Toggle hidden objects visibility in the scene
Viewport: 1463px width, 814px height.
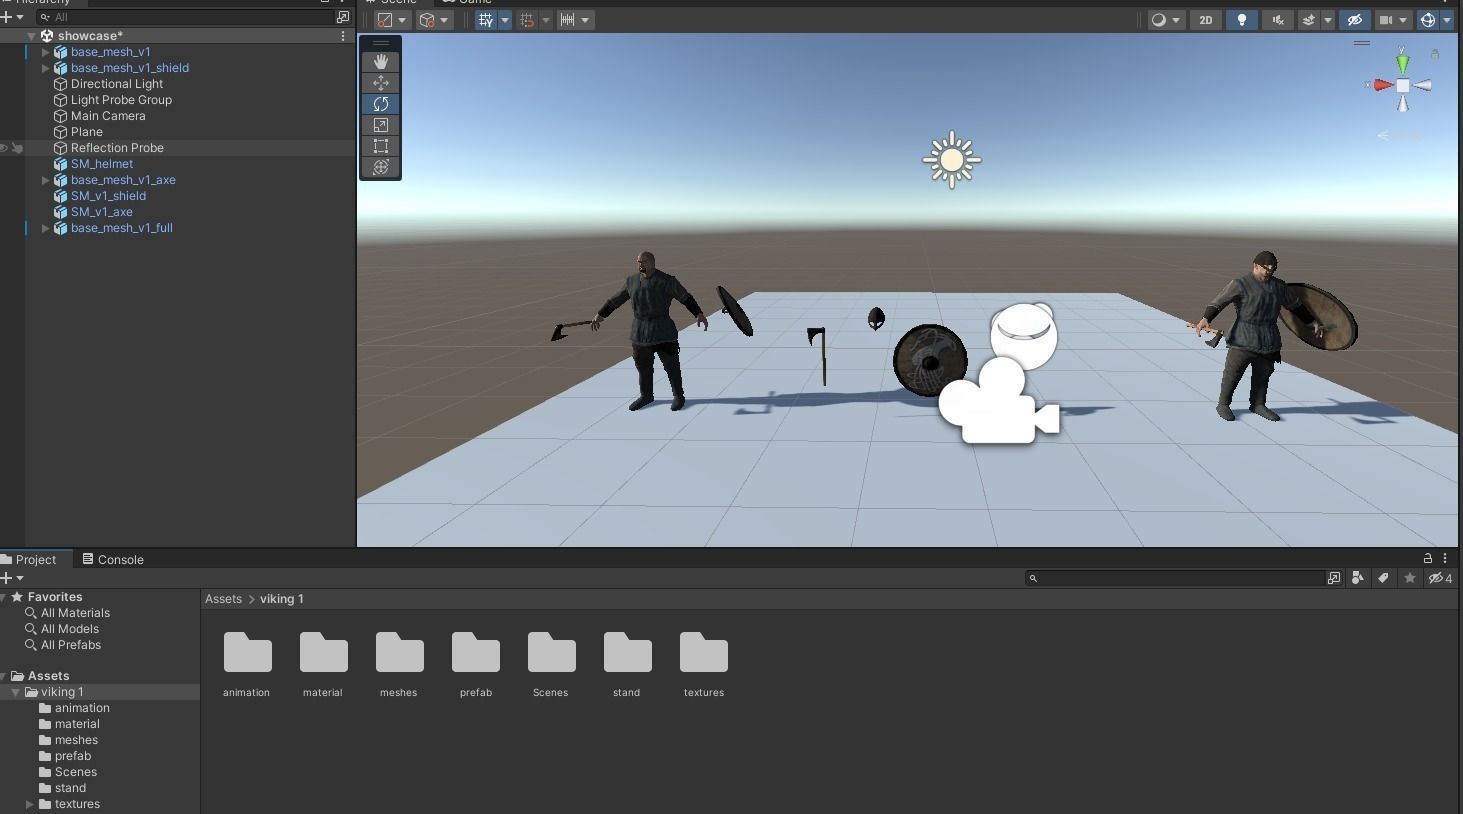pos(1355,20)
